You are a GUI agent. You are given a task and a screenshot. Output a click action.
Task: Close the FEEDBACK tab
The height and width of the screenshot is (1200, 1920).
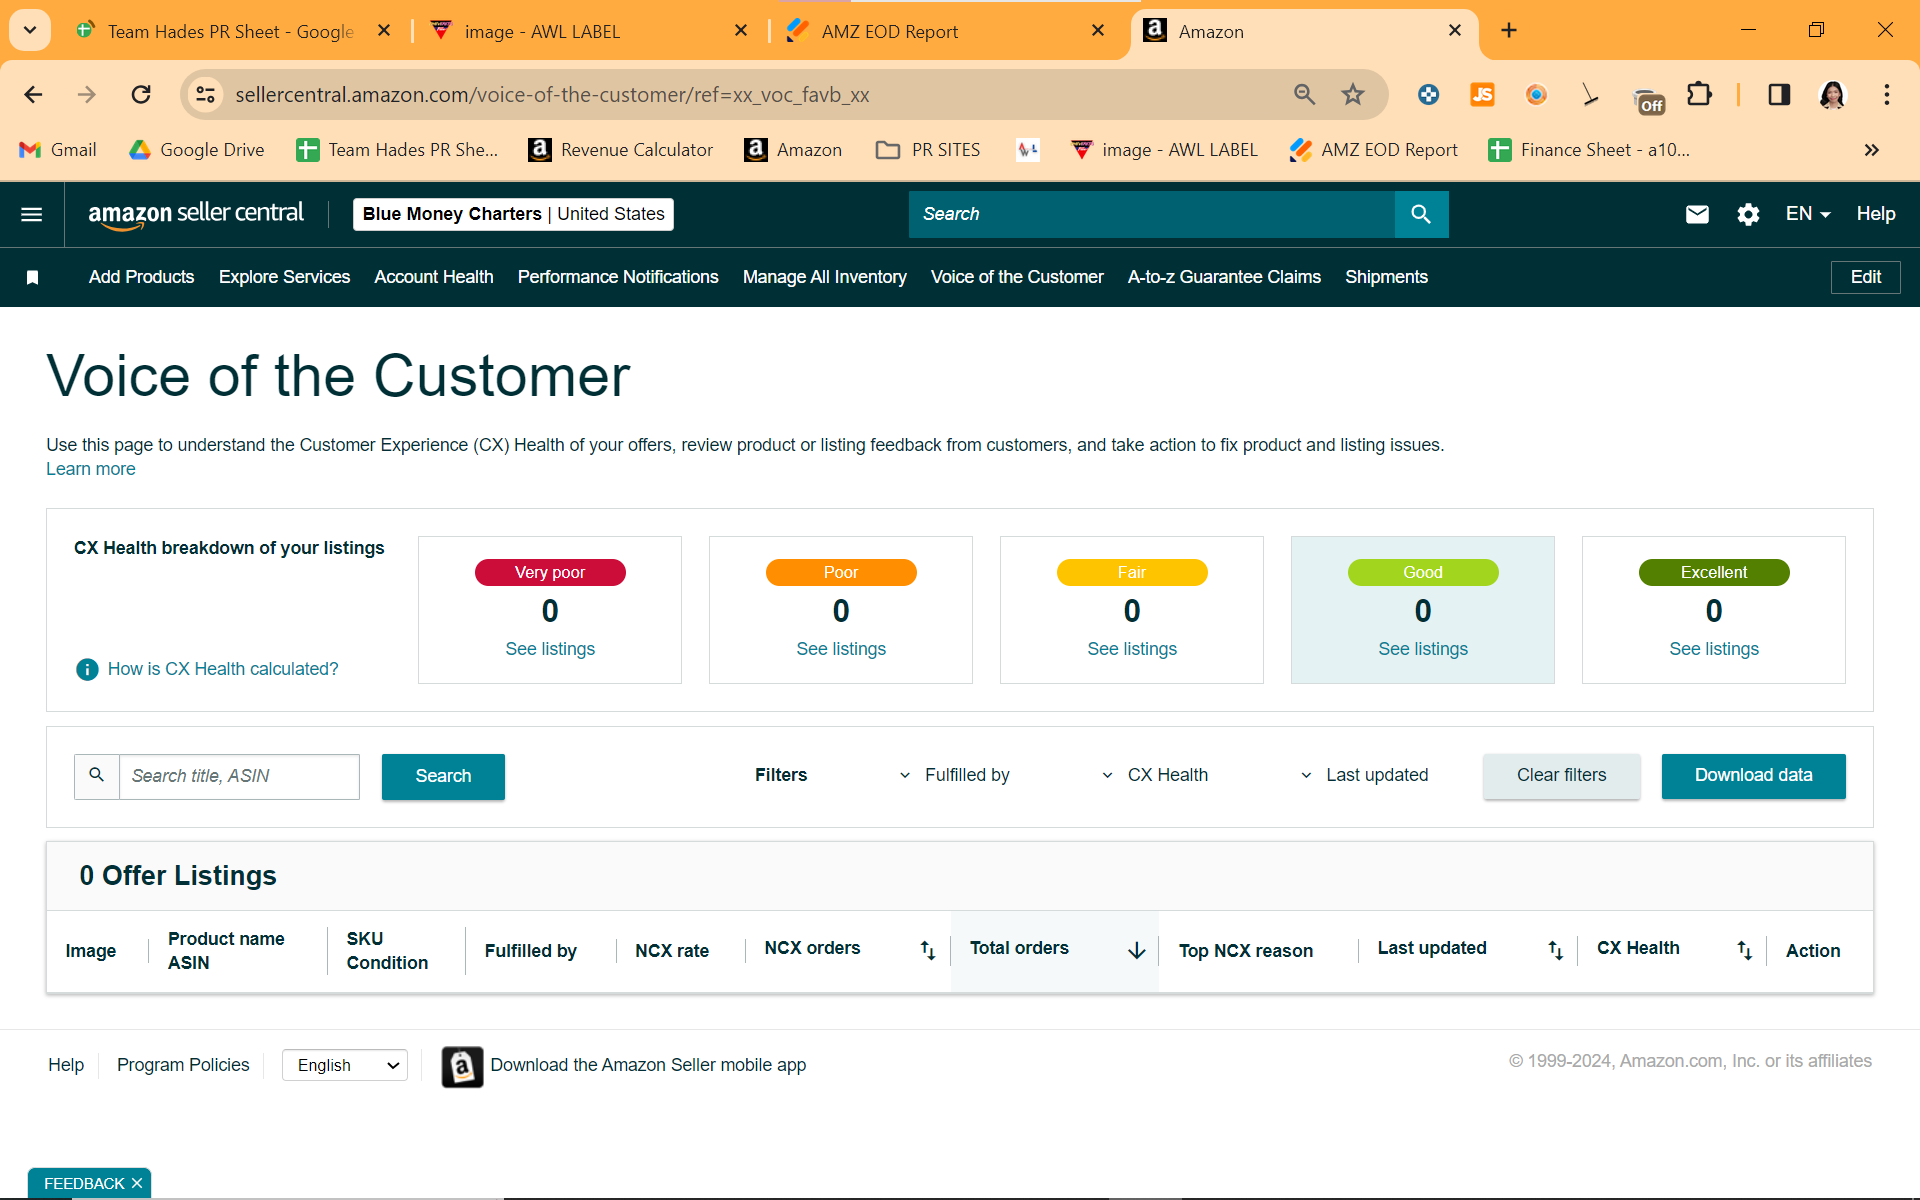pyautogui.click(x=137, y=1184)
